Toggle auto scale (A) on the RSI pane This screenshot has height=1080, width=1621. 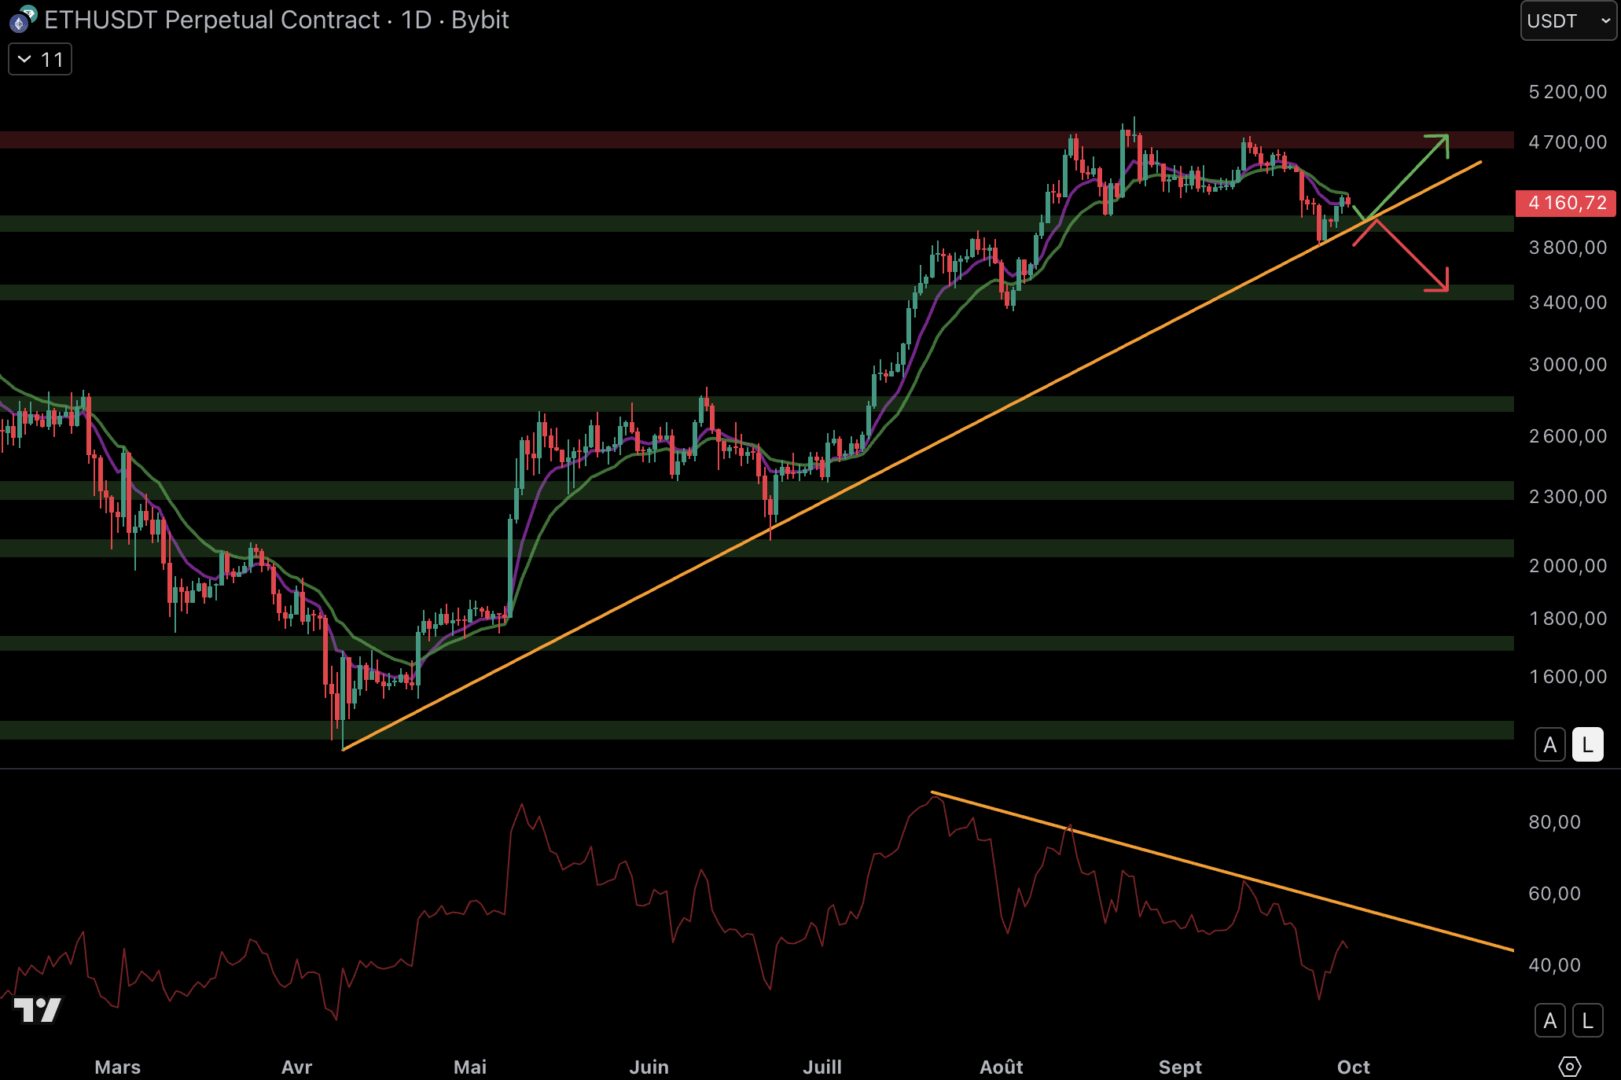(1549, 1020)
